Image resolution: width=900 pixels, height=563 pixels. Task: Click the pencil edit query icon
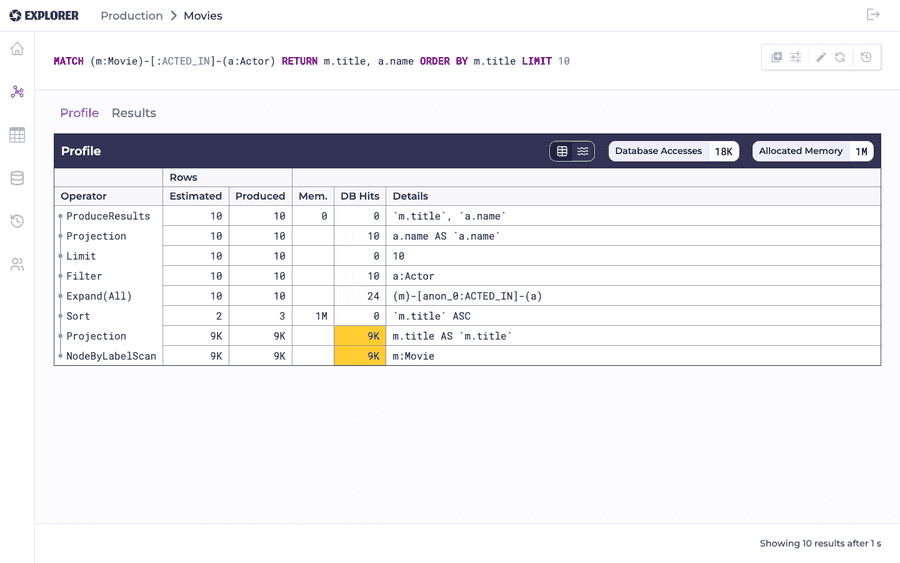coord(821,57)
